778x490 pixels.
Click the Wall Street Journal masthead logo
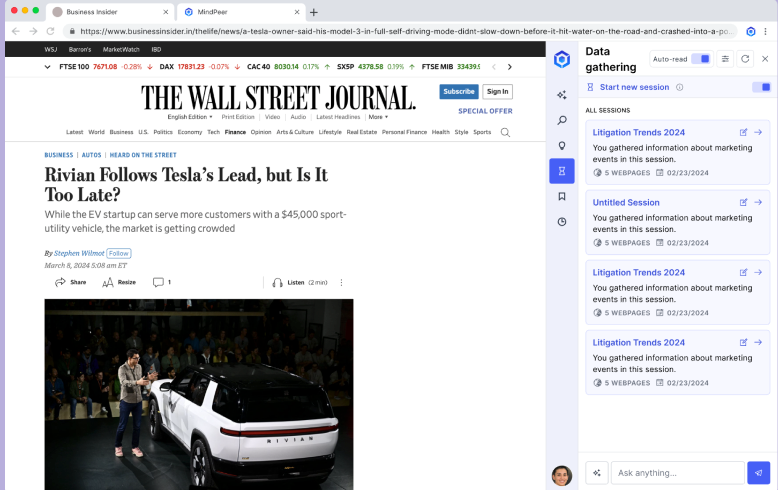(278, 98)
